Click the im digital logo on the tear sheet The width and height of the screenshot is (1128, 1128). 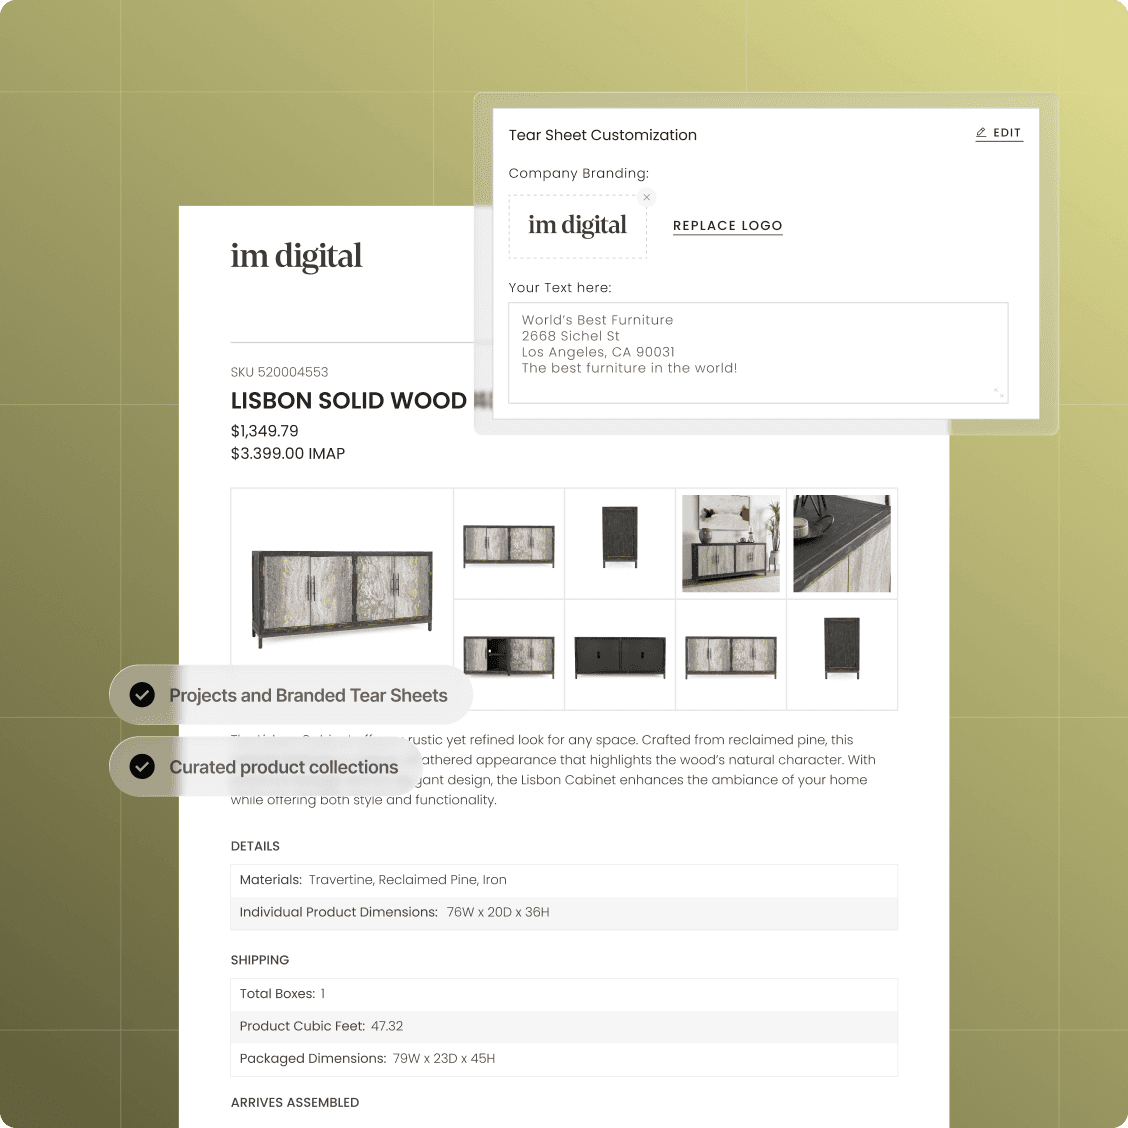pos(296,257)
